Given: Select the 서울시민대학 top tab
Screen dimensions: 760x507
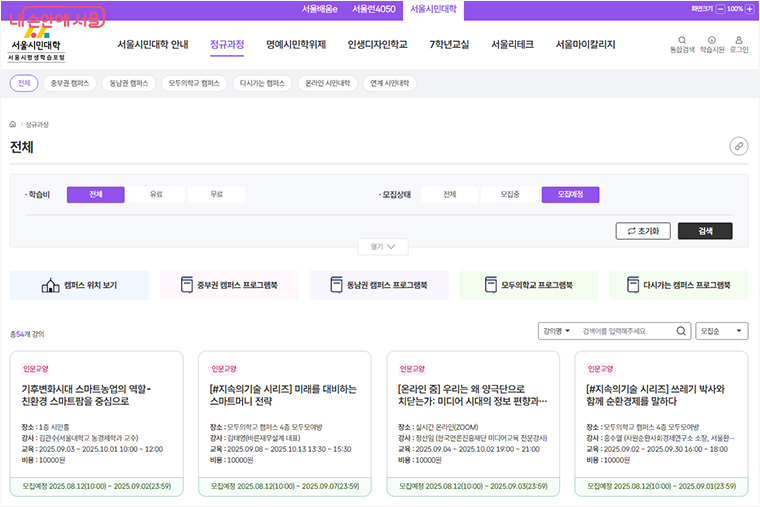Looking at the screenshot, I should [x=433, y=10].
